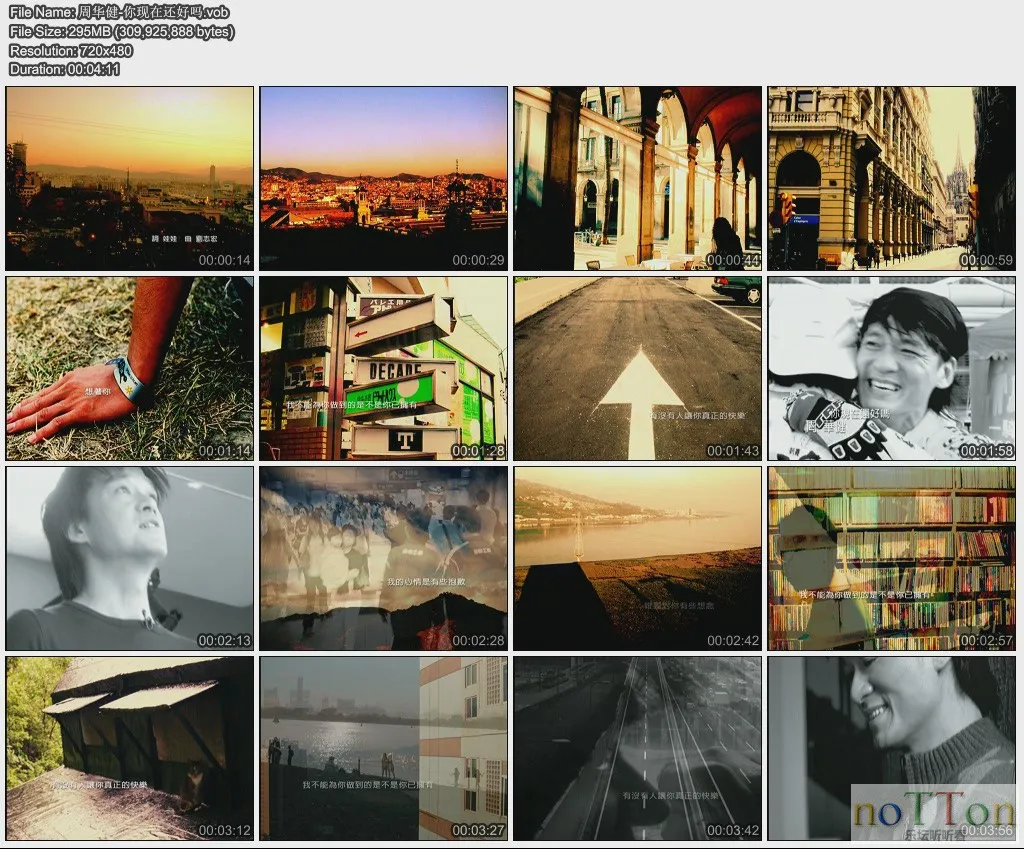Click the road arrow thumbnail at 00:01:43
The width and height of the screenshot is (1024, 849).
[x=638, y=368]
